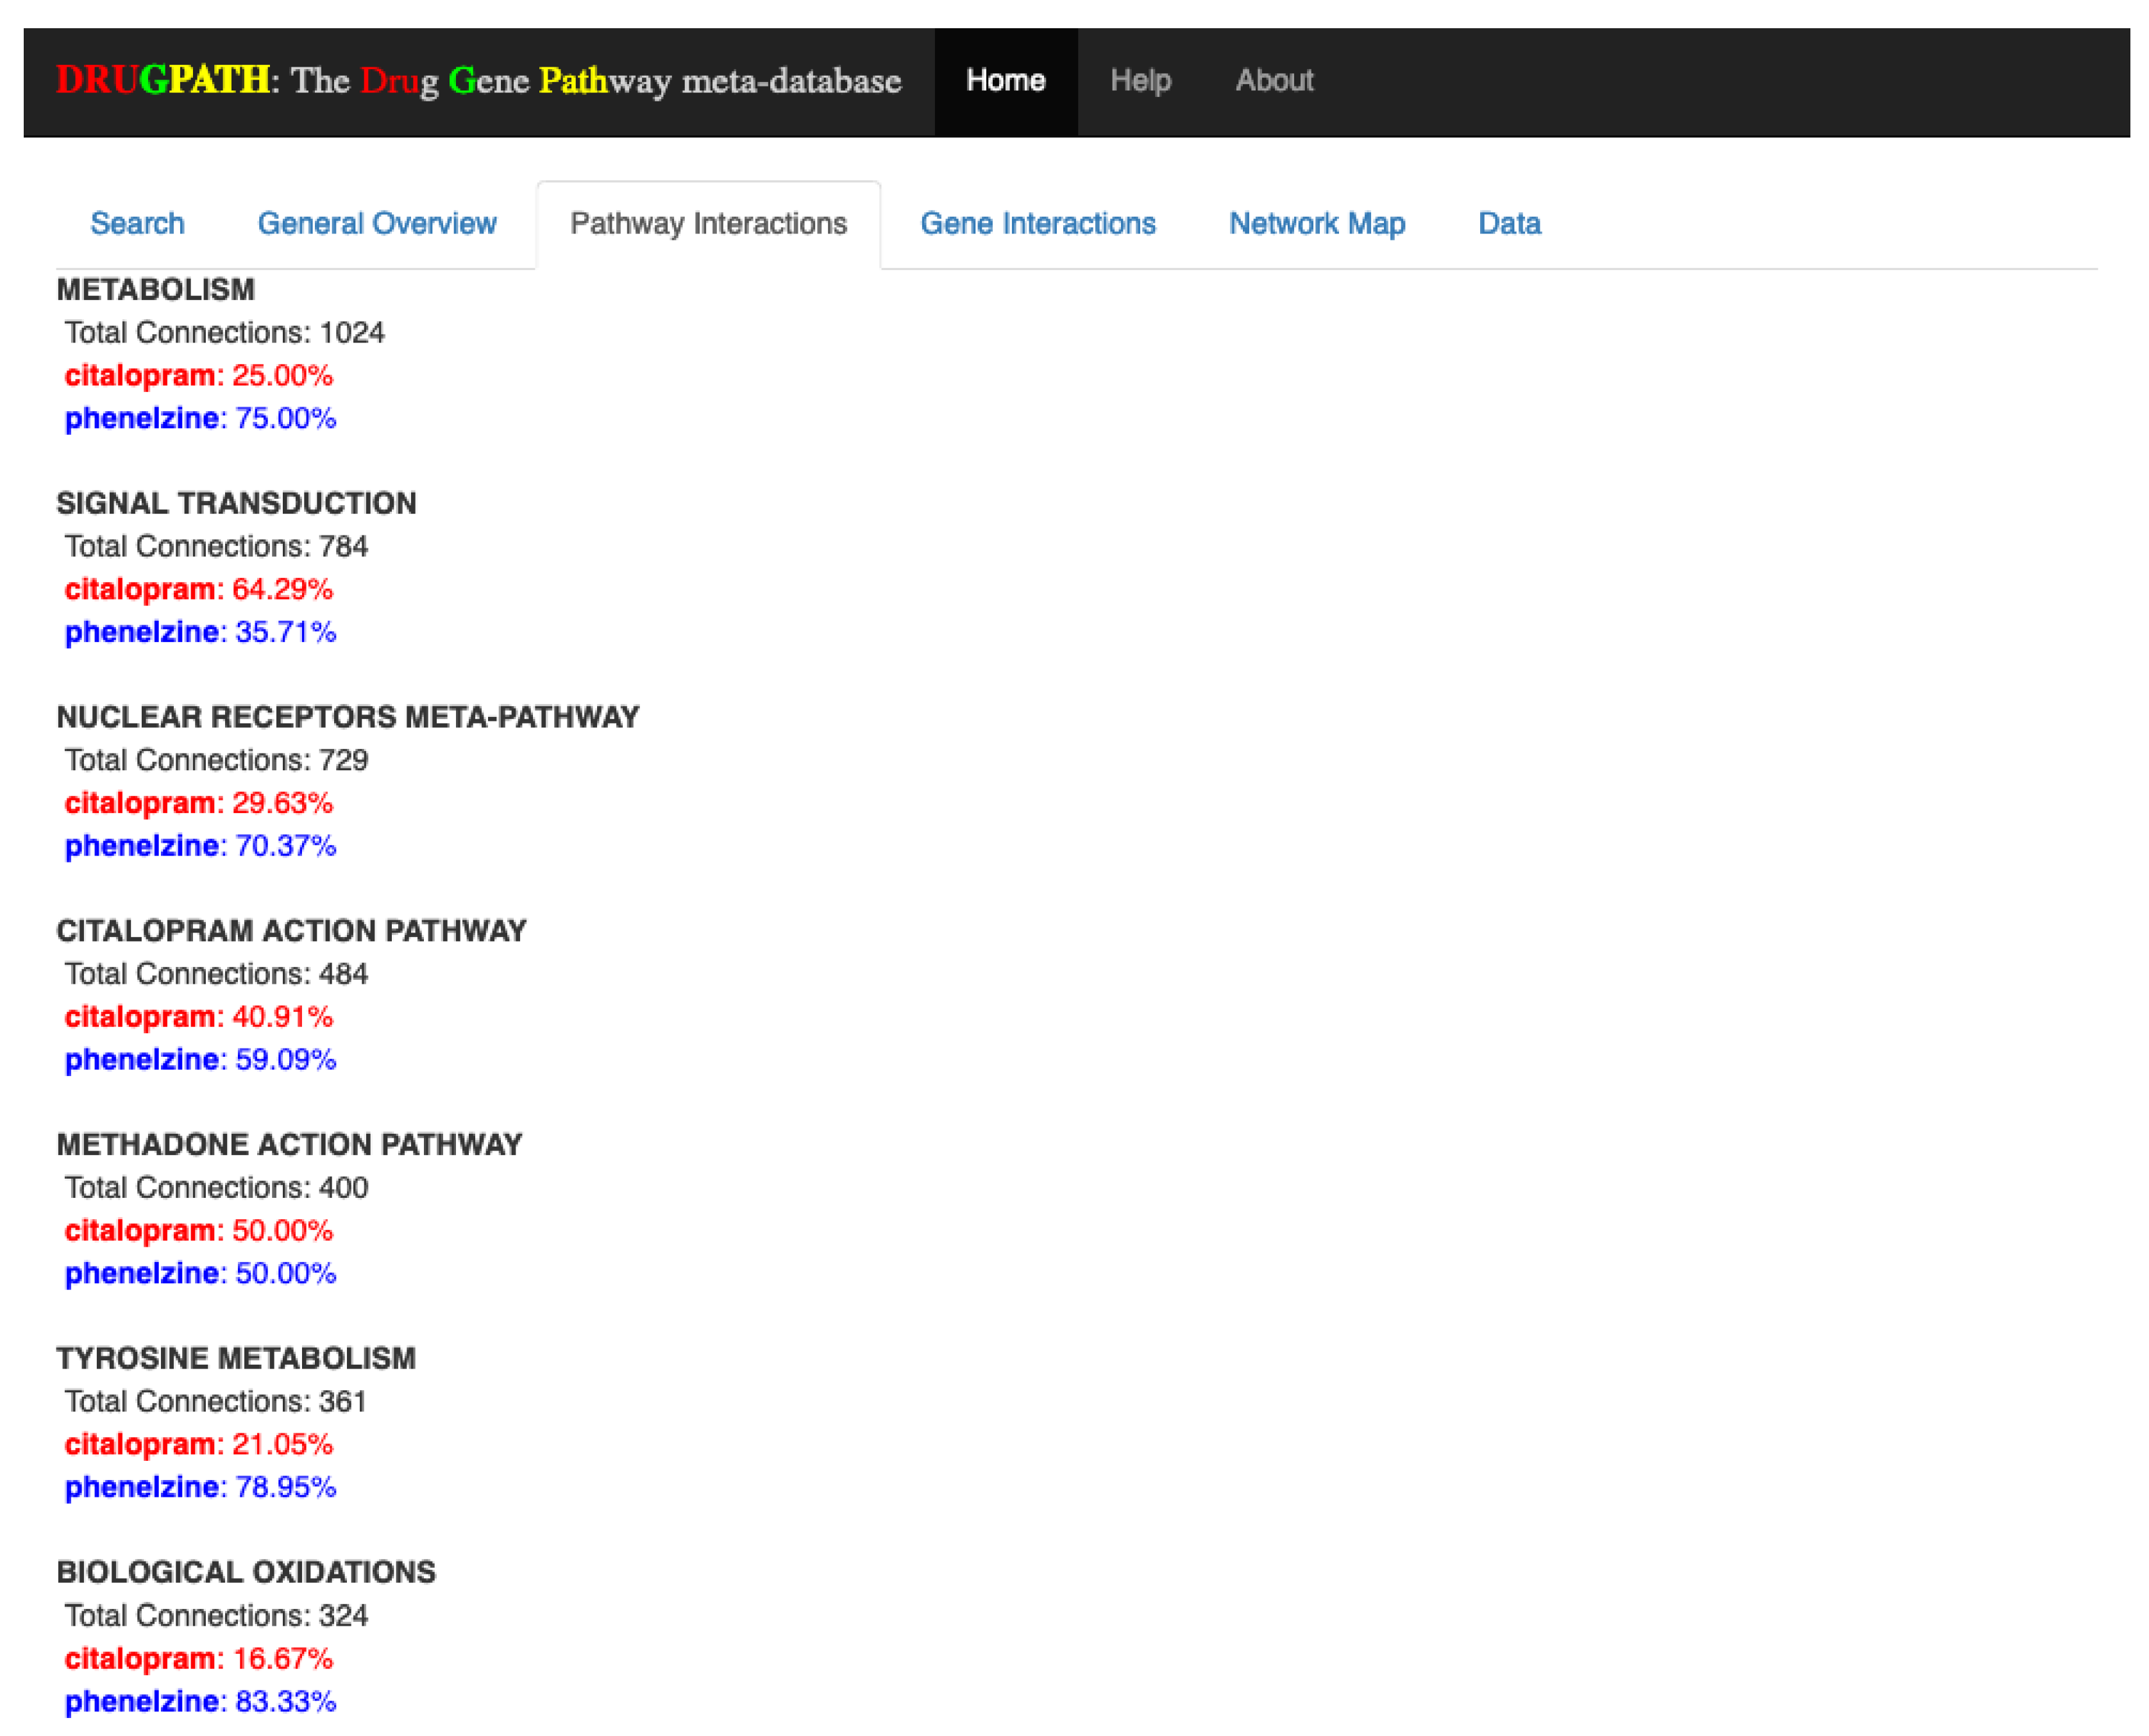The width and height of the screenshot is (2149, 1736).
Task: Click the DRUGPATH brand logo title
Action: click(478, 80)
